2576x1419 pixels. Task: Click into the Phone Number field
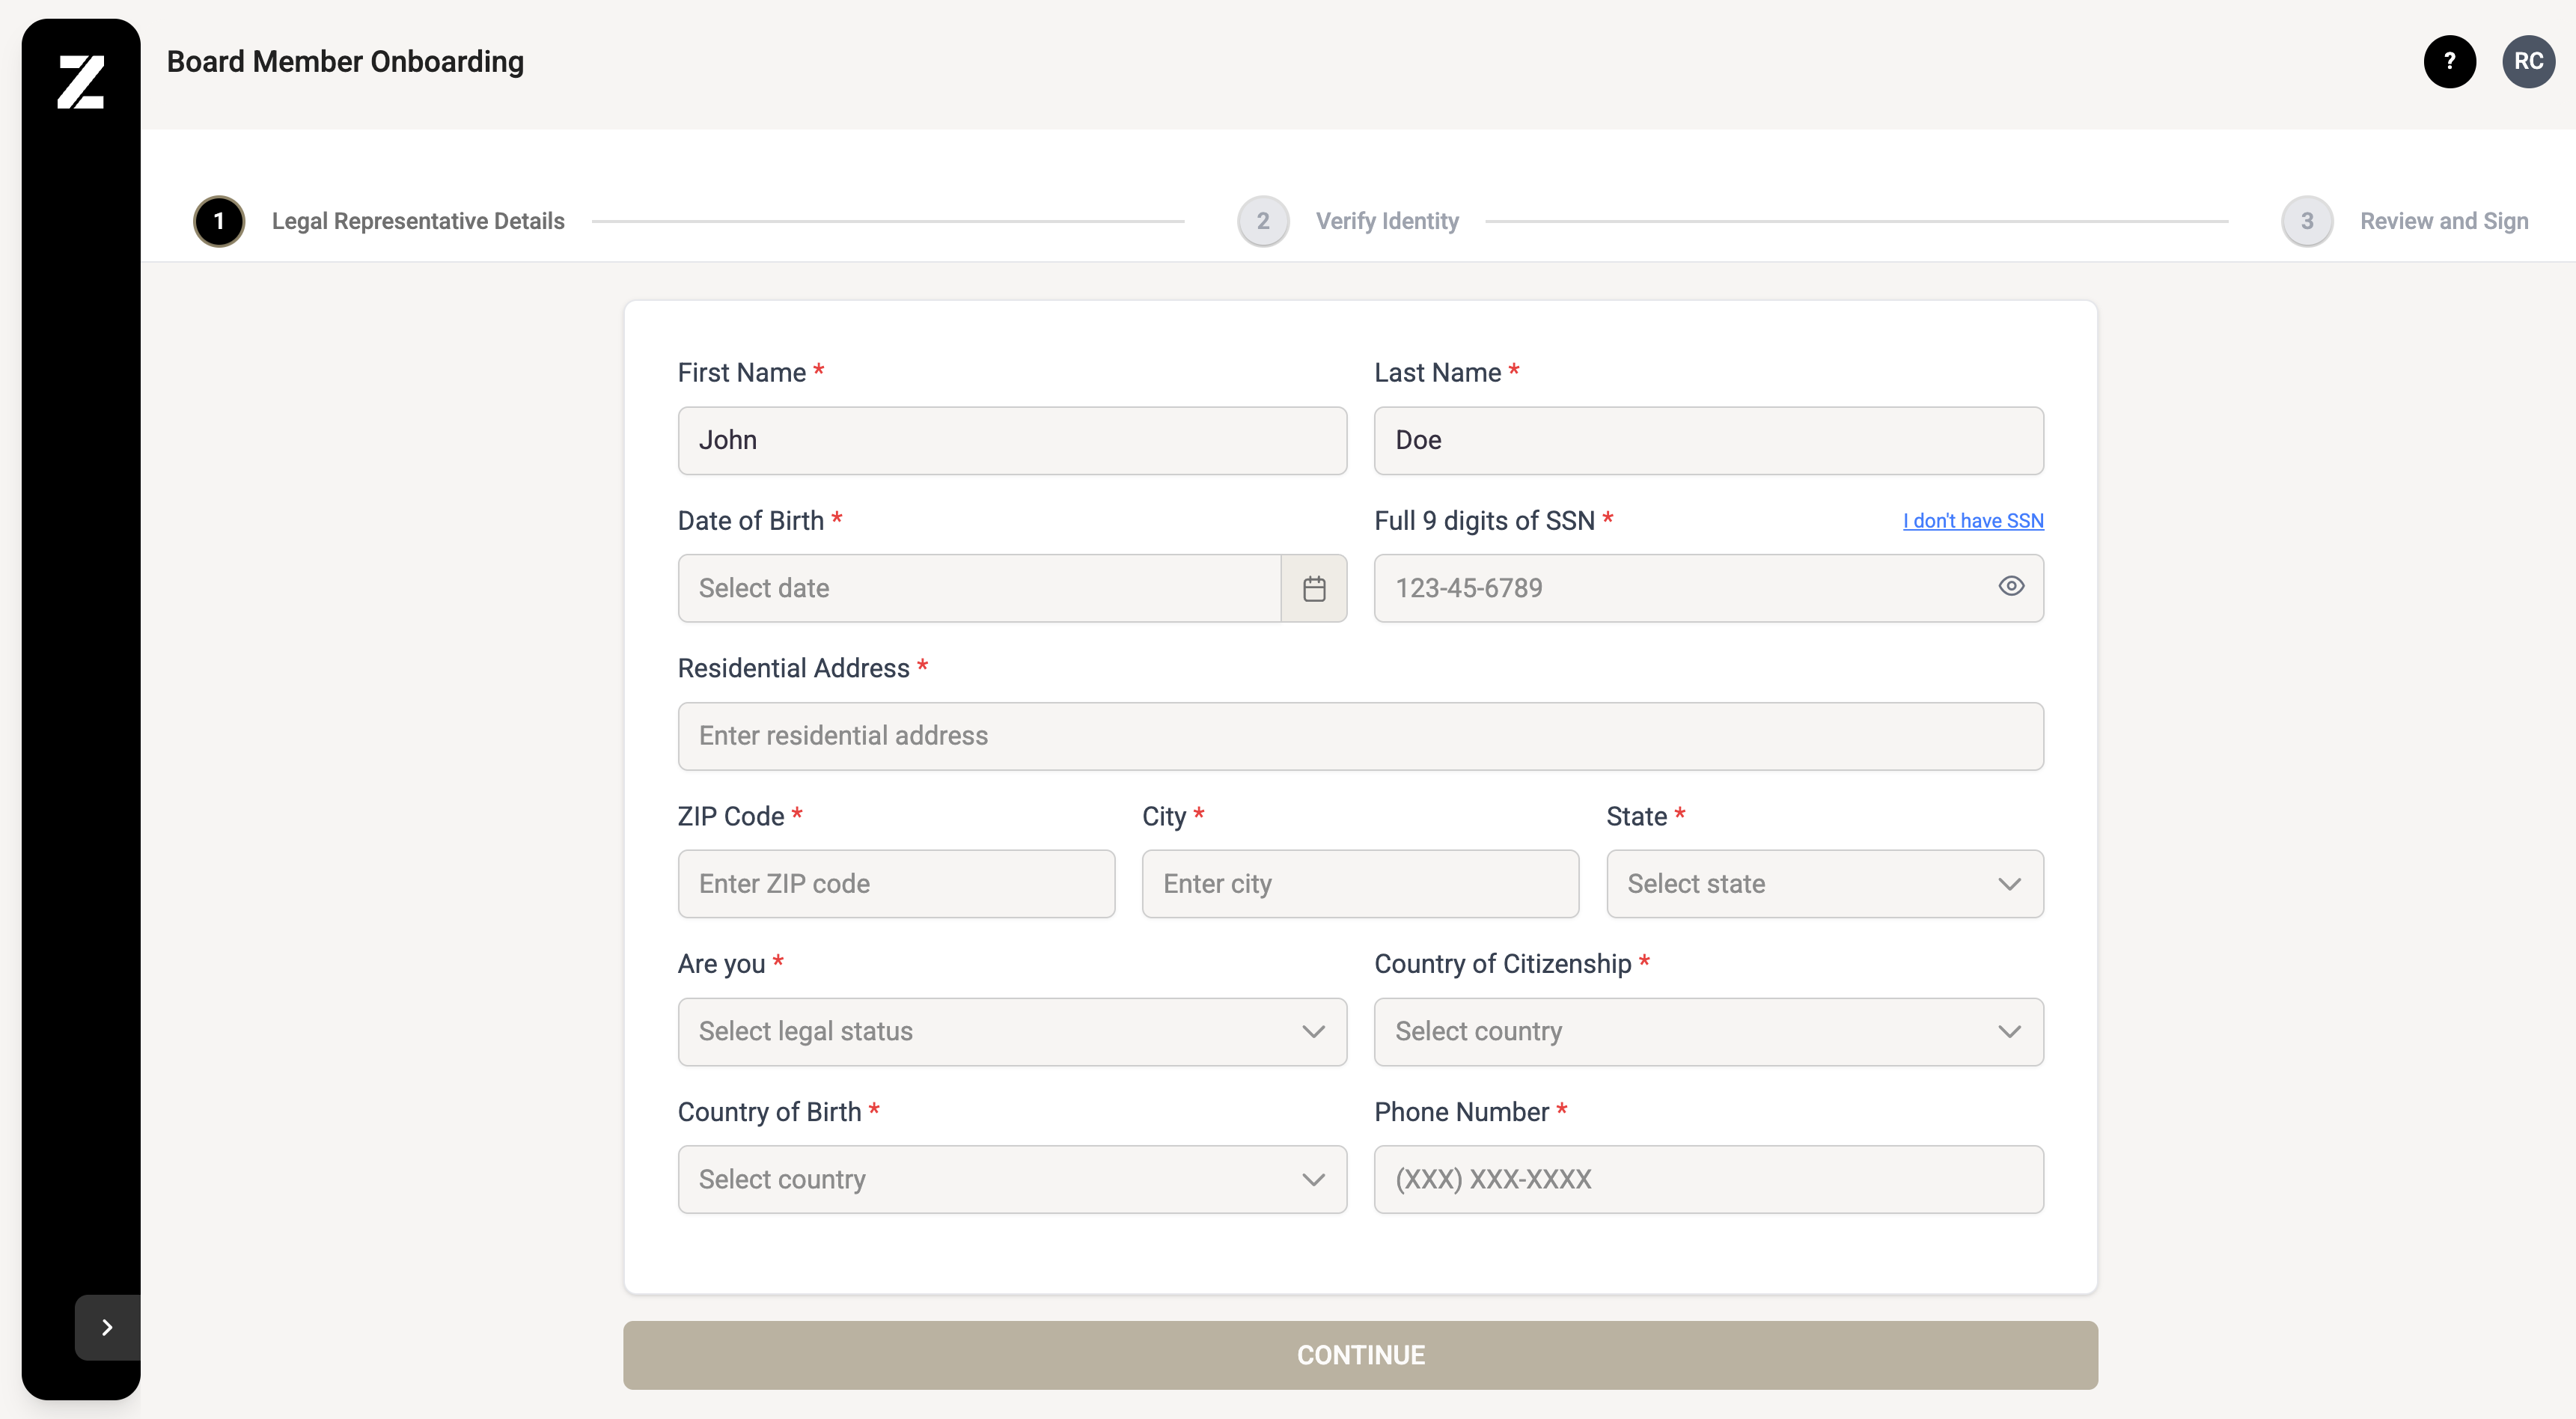(x=1707, y=1180)
